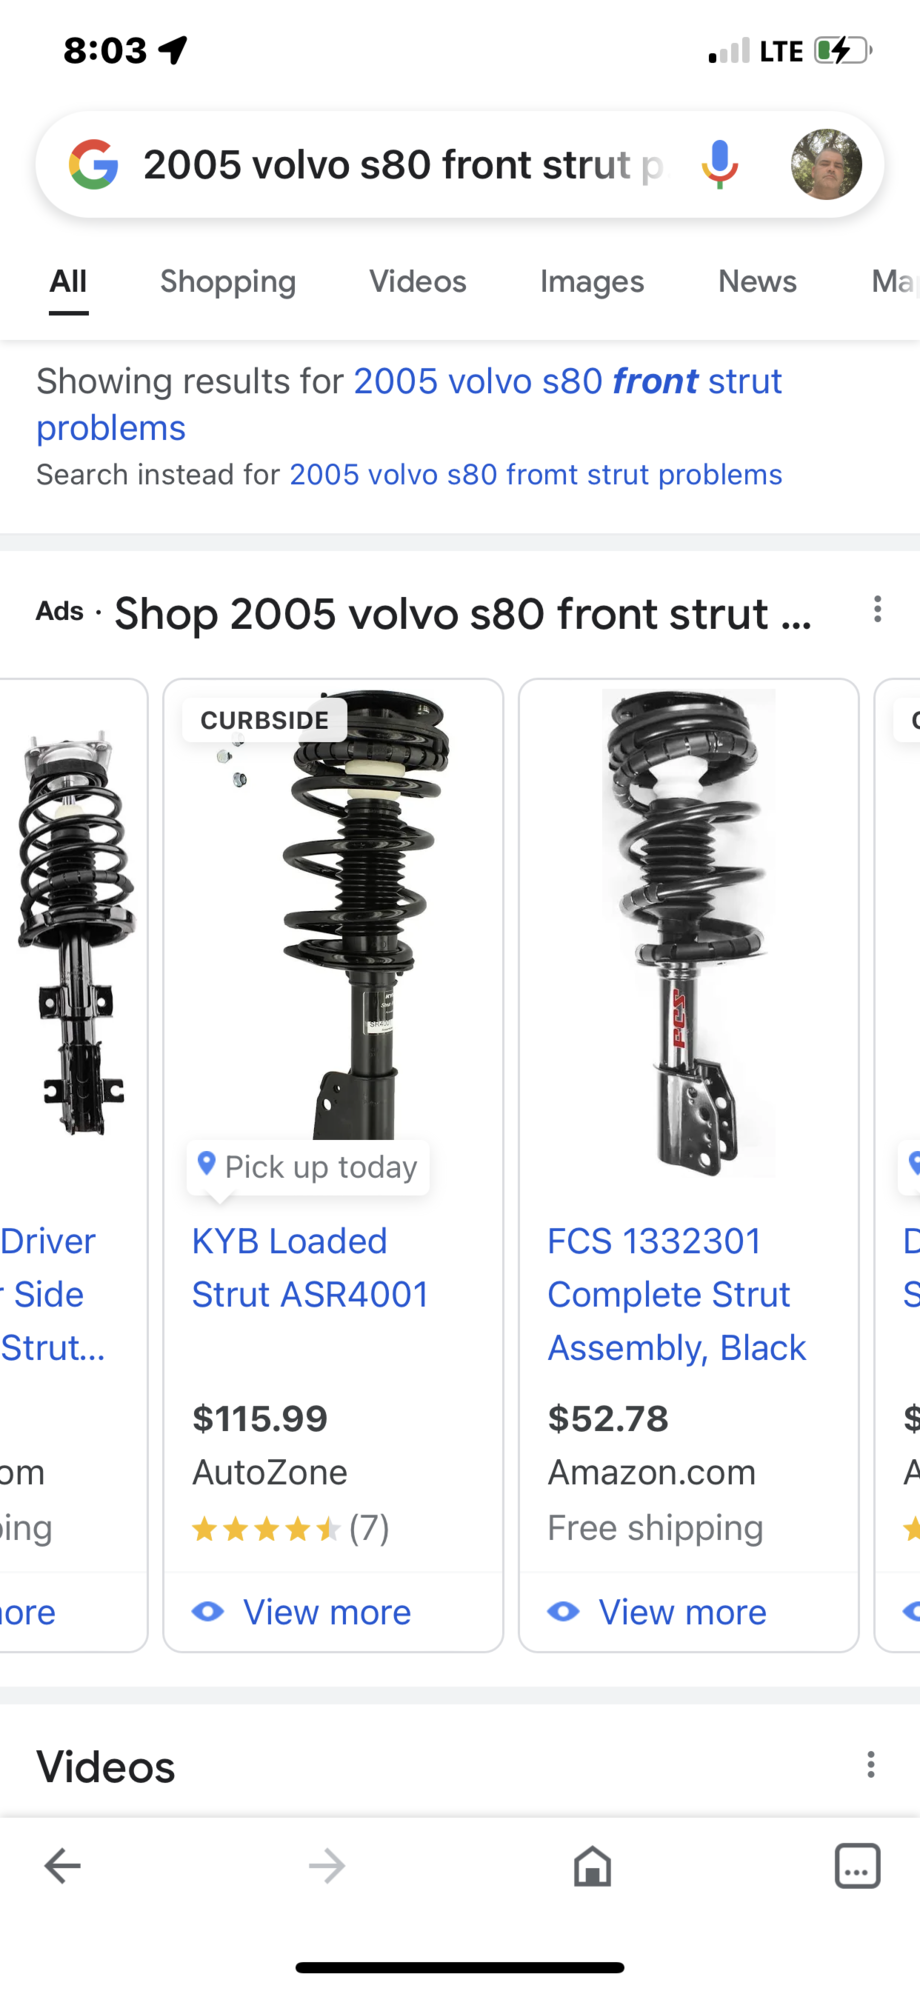Open KYB Loaded Strut ASR4001 listing
Screen dimensions: 920x1991
[310, 1267]
